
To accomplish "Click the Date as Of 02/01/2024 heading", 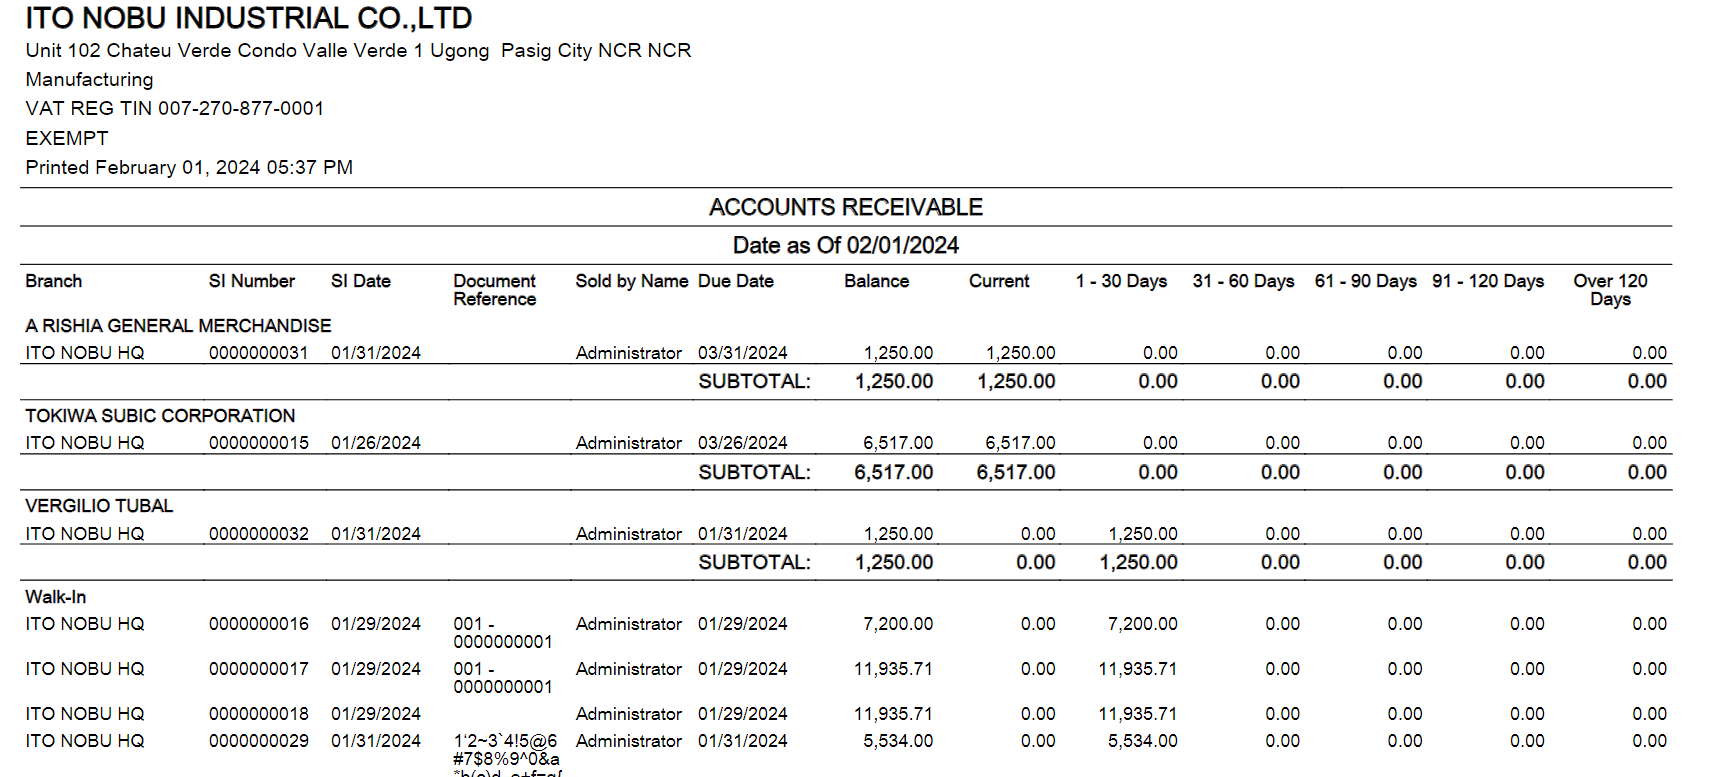I will (846, 245).
